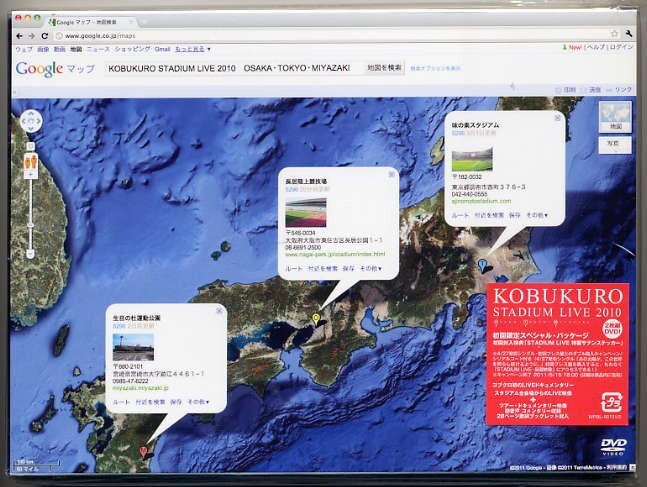
Task: Close the 生目の杜運動公園 info bubble
Action: click(219, 310)
